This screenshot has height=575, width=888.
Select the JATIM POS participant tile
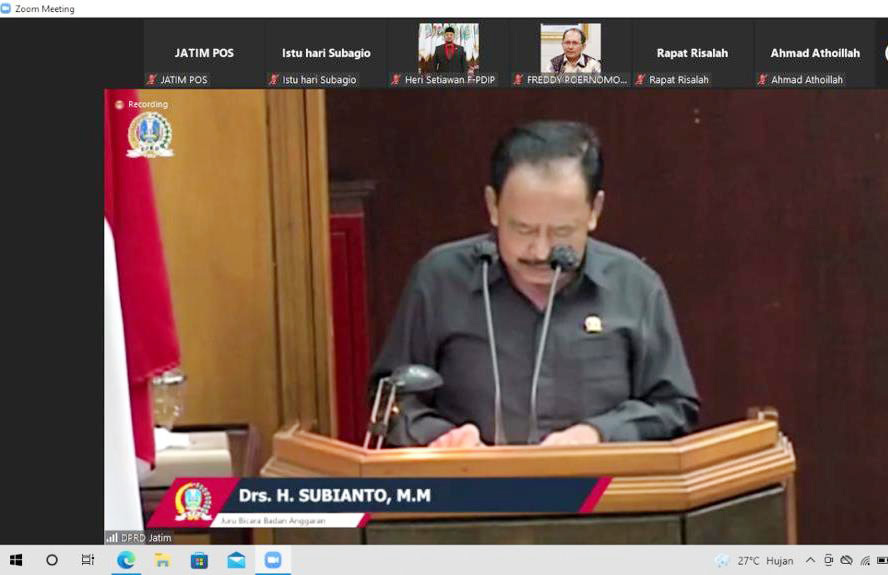click(x=204, y=53)
